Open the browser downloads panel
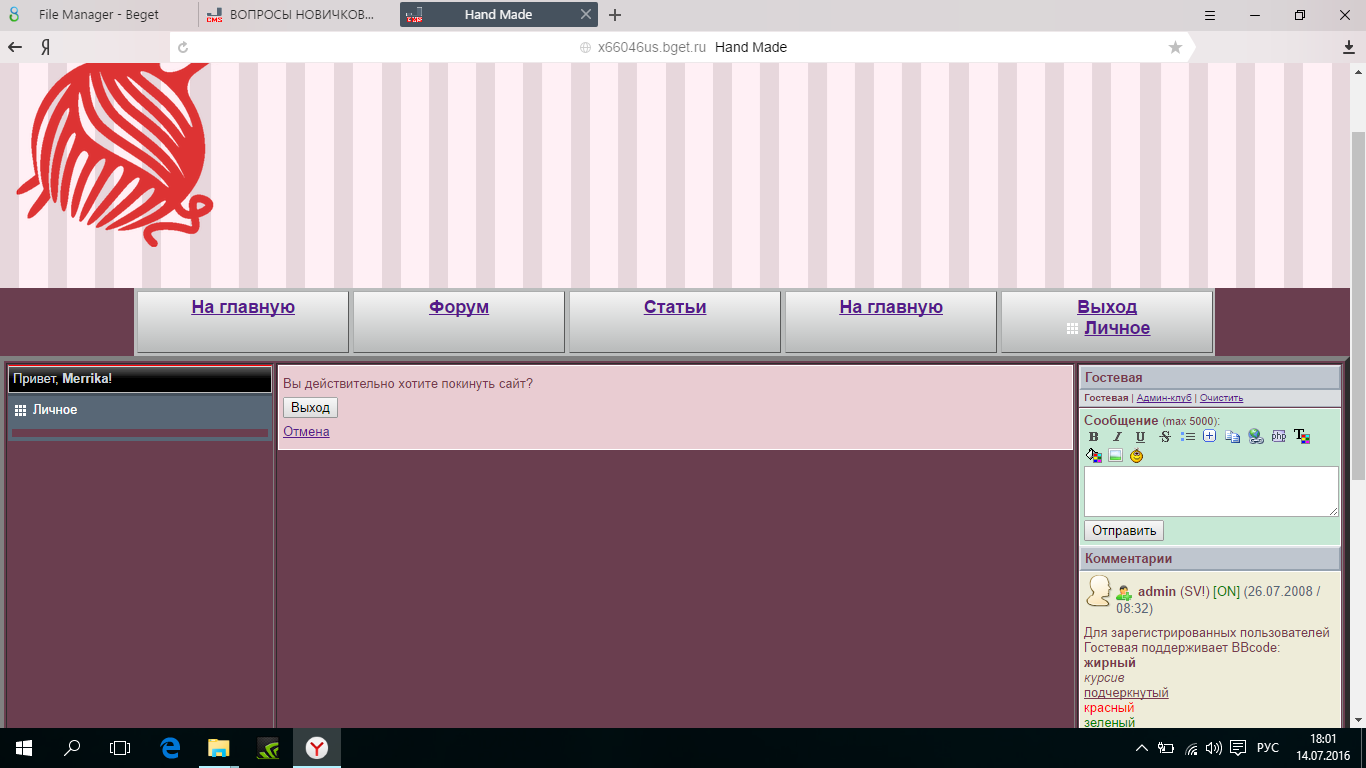The image size is (1366, 768). pyautogui.click(x=1348, y=47)
